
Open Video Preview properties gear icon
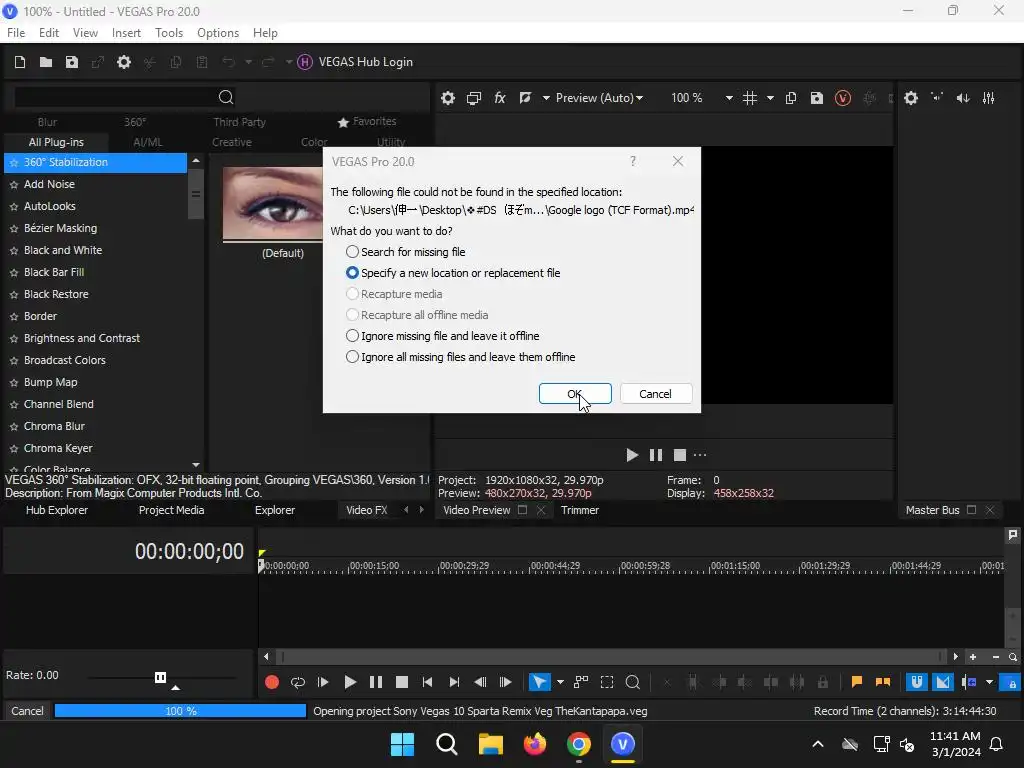[x=447, y=98]
